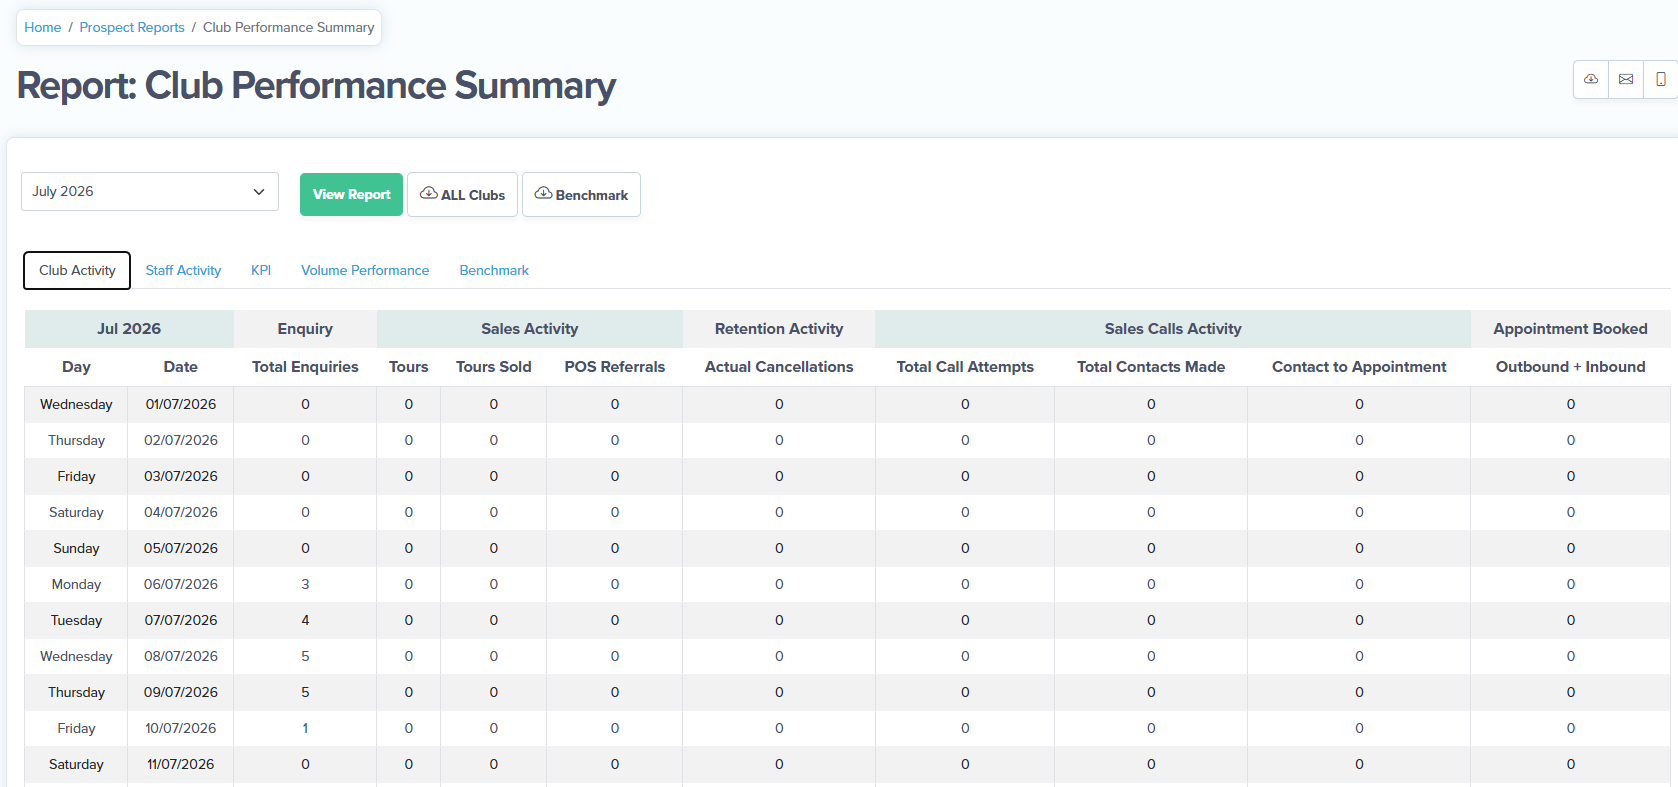
Task: Open the Benchmark tab
Action: pos(494,270)
